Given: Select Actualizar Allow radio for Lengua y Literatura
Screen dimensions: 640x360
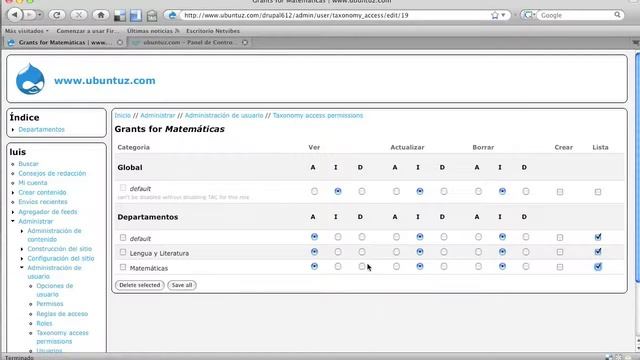Looking at the screenshot, I should (x=396, y=252).
